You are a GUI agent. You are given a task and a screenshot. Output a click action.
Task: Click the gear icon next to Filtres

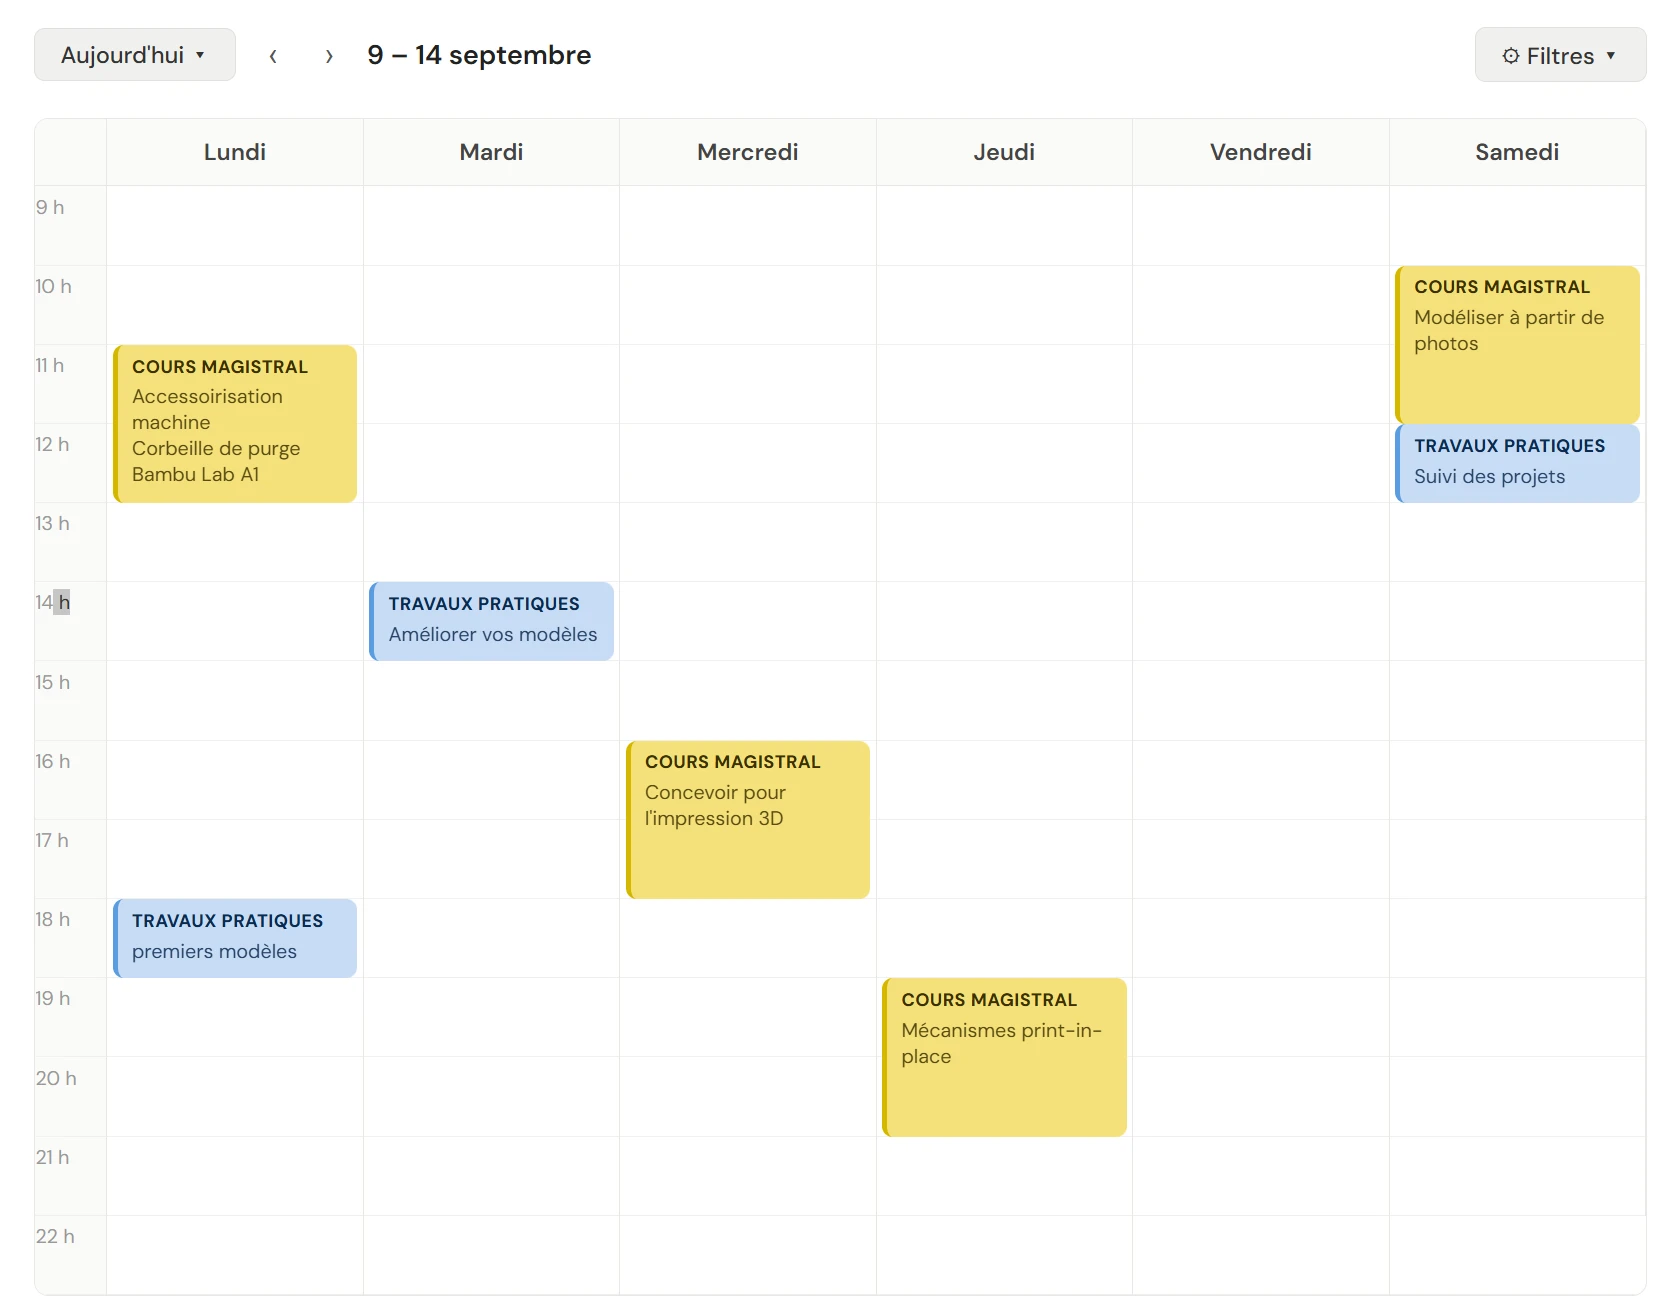1510,55
